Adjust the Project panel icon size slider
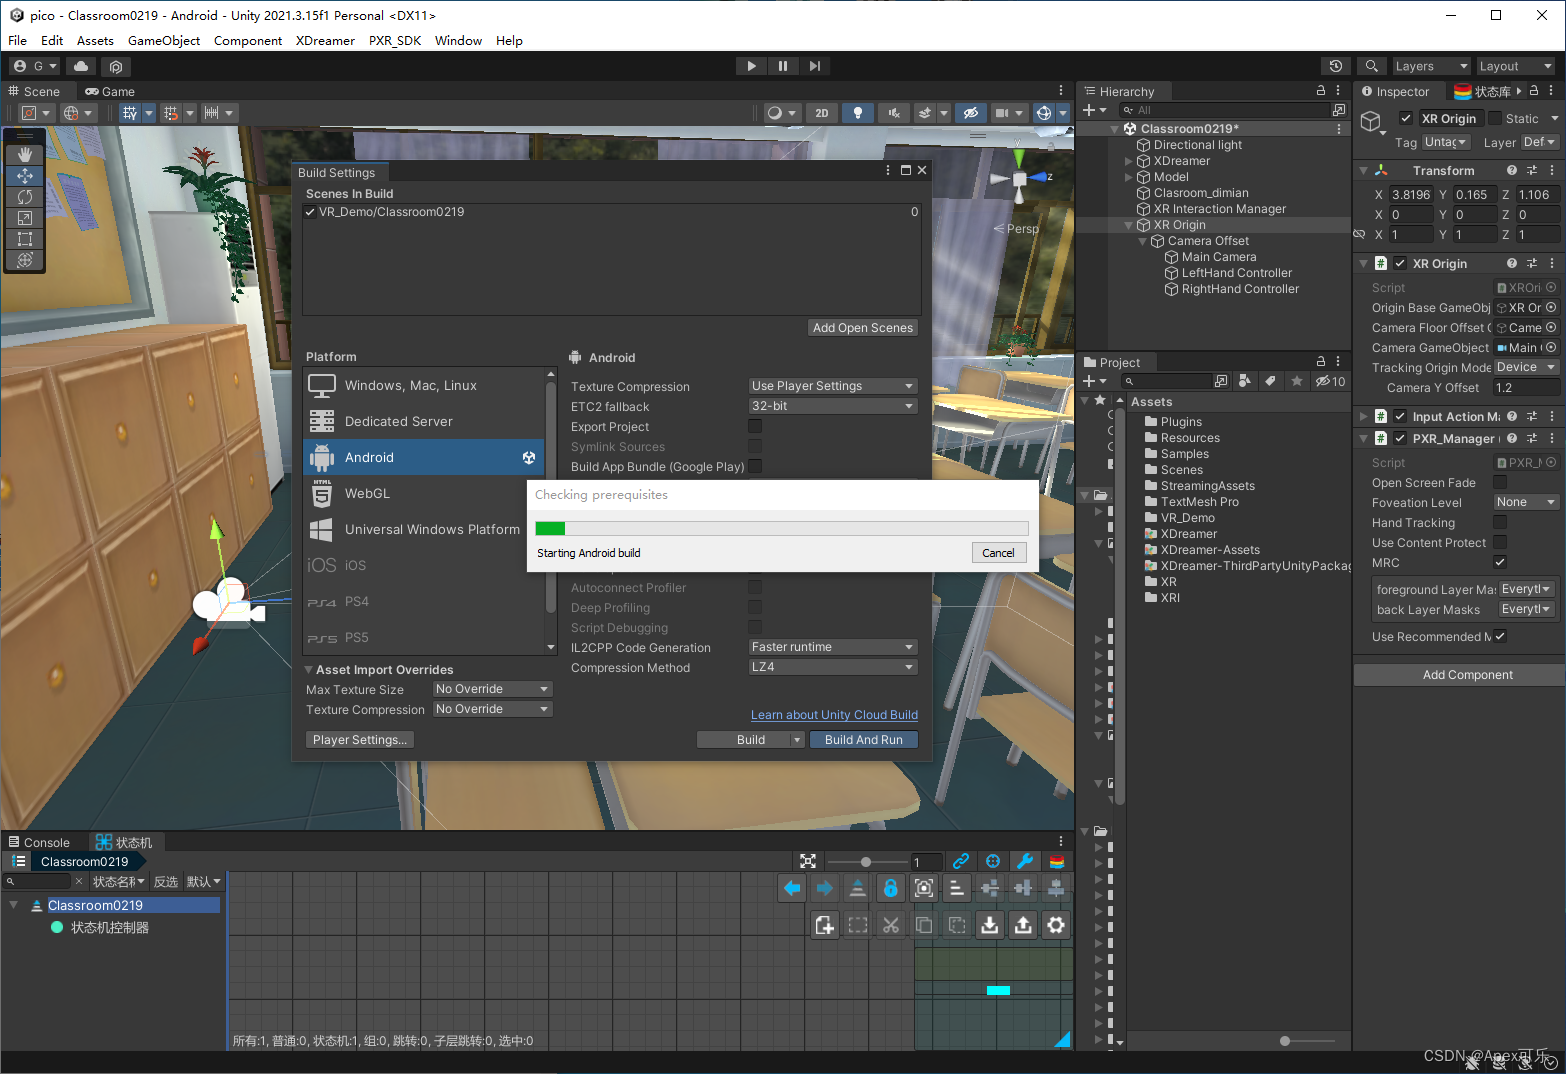This screenshot has height=1074, width=1566. point(1285,1041)
